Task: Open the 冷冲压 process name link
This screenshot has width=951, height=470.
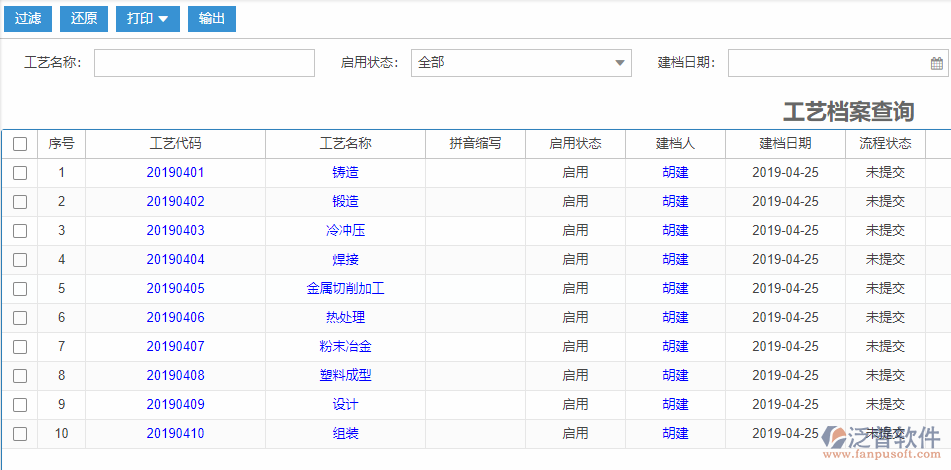Action: point(346,230)
